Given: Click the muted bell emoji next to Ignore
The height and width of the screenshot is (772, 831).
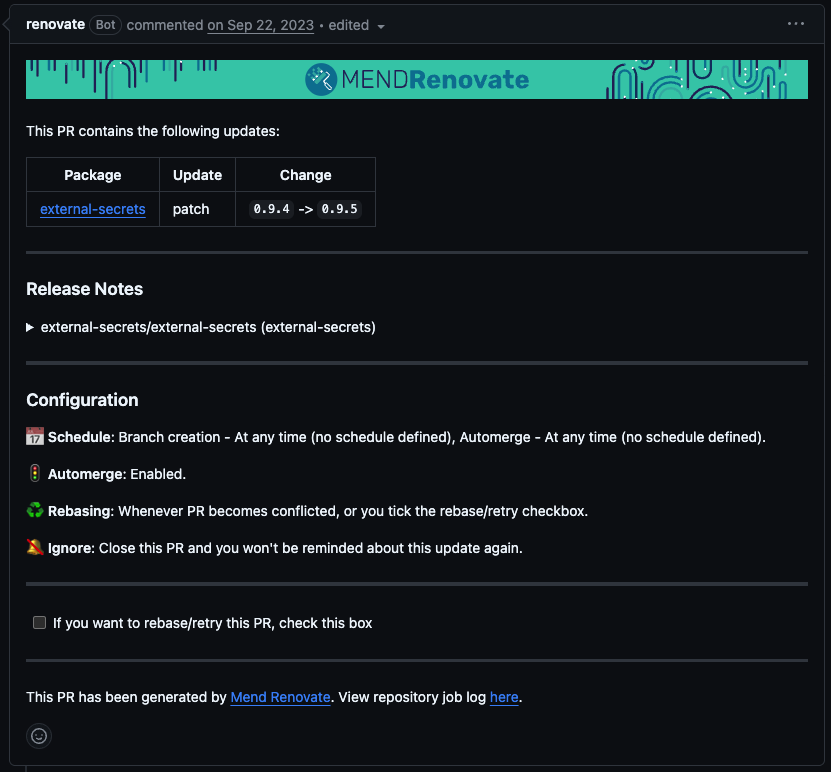Looking at the screenshot, I should [35, 547].
